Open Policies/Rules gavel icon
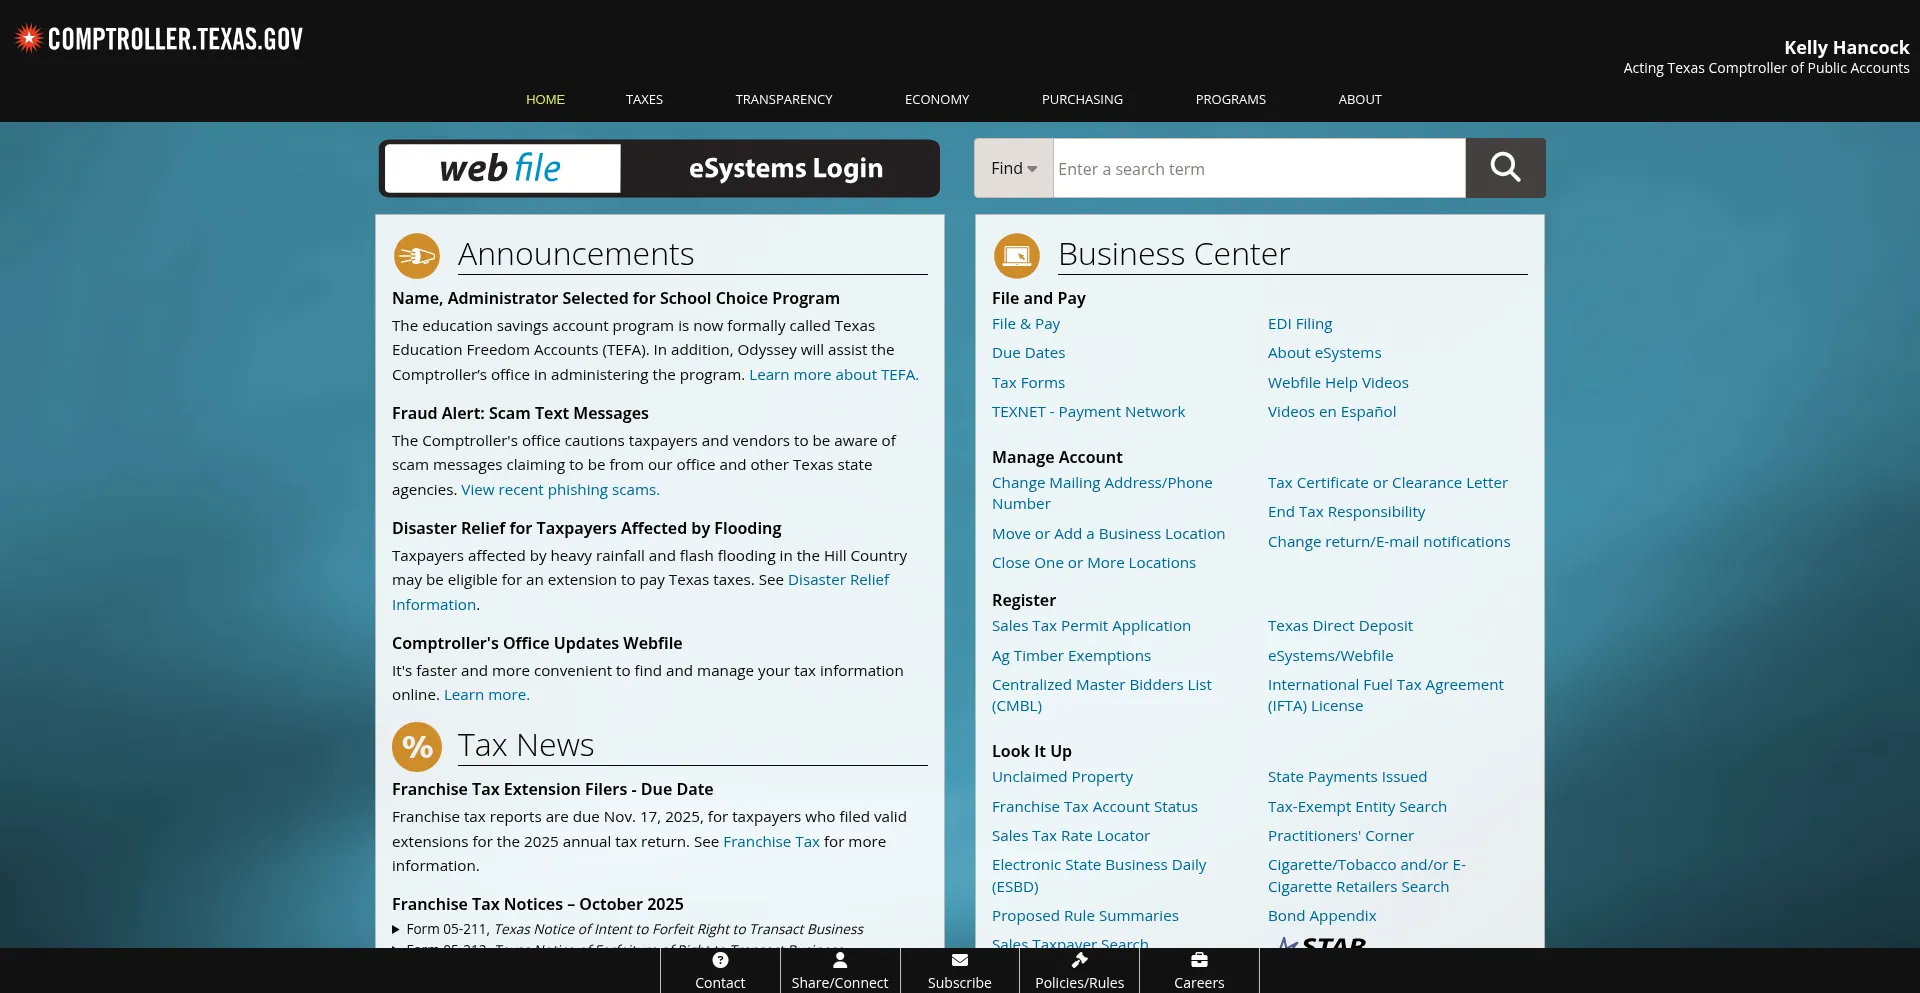The height and width of the screenshot is (993, 1920). click(x=1079, y=960)
